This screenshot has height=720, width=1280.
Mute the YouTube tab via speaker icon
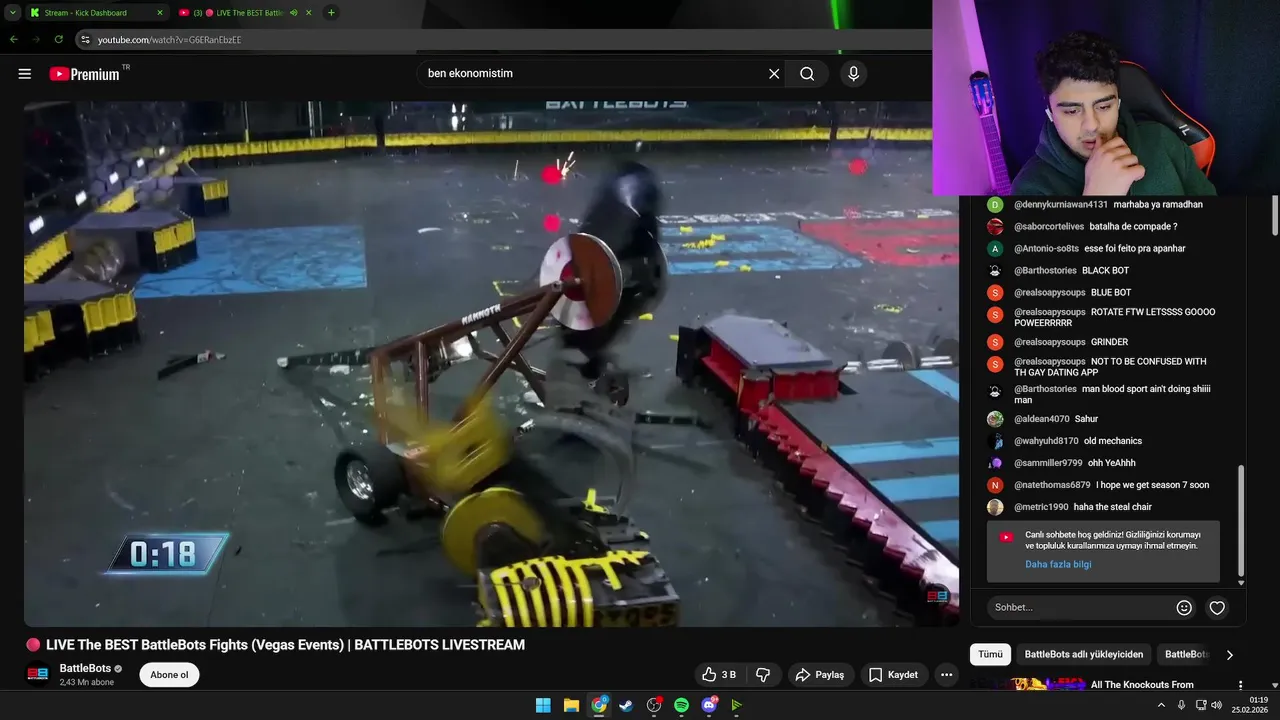click(294, 13)
